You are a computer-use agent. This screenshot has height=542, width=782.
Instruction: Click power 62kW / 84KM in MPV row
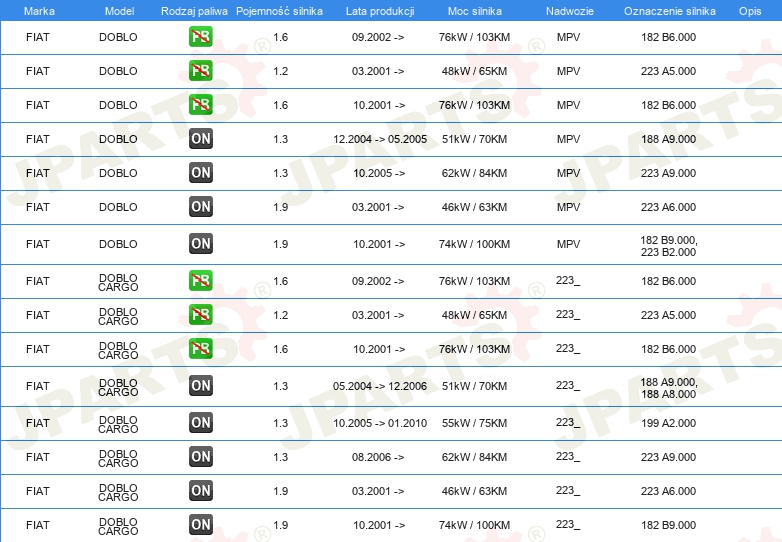click(x=474, y=173)
